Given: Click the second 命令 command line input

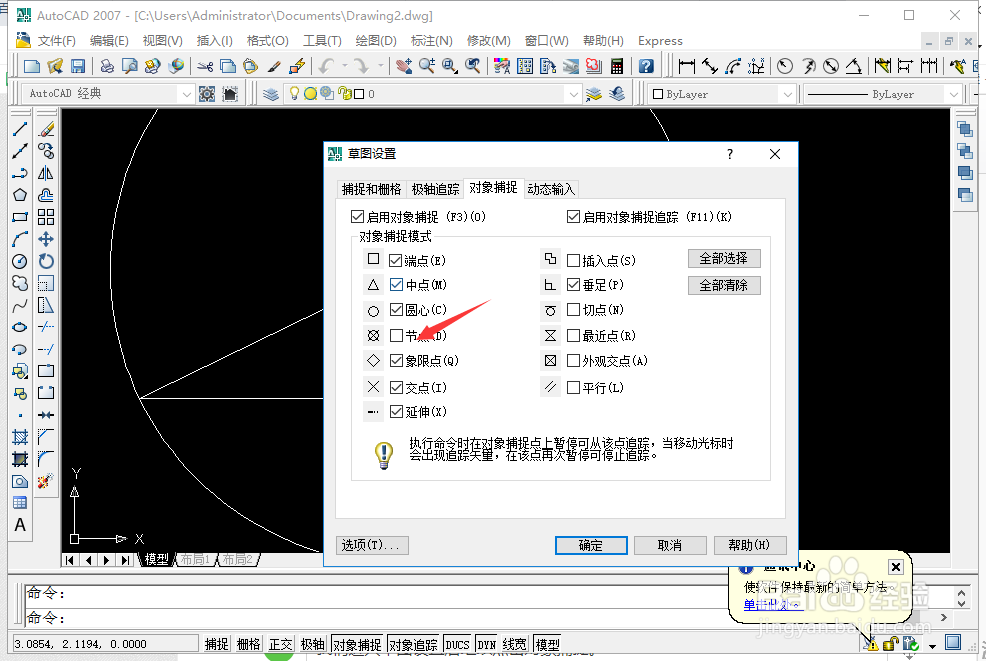Looking at the screenshot, I should (377, 618).
